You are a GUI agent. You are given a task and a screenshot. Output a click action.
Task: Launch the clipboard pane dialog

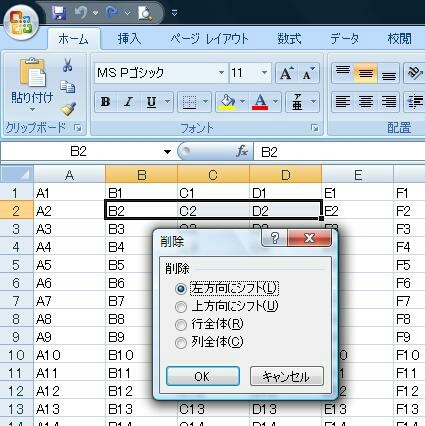(78, 128)
